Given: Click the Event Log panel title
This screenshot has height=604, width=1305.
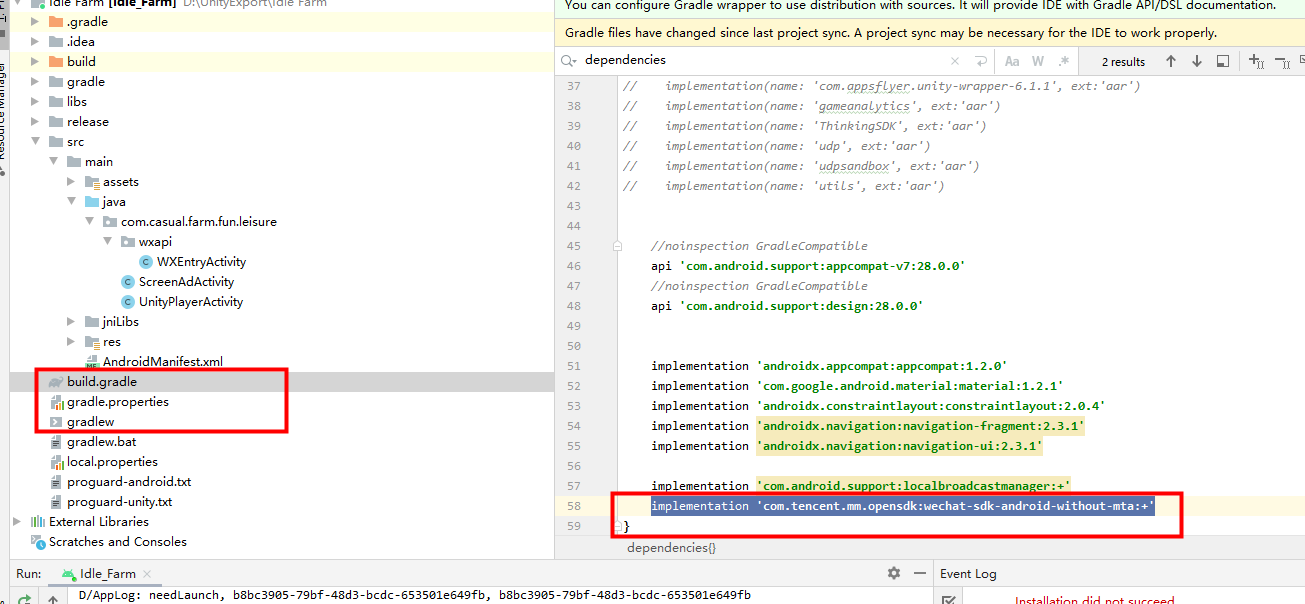Looking at the screenshot, I should pyautogui.click(x=968, y=574).
